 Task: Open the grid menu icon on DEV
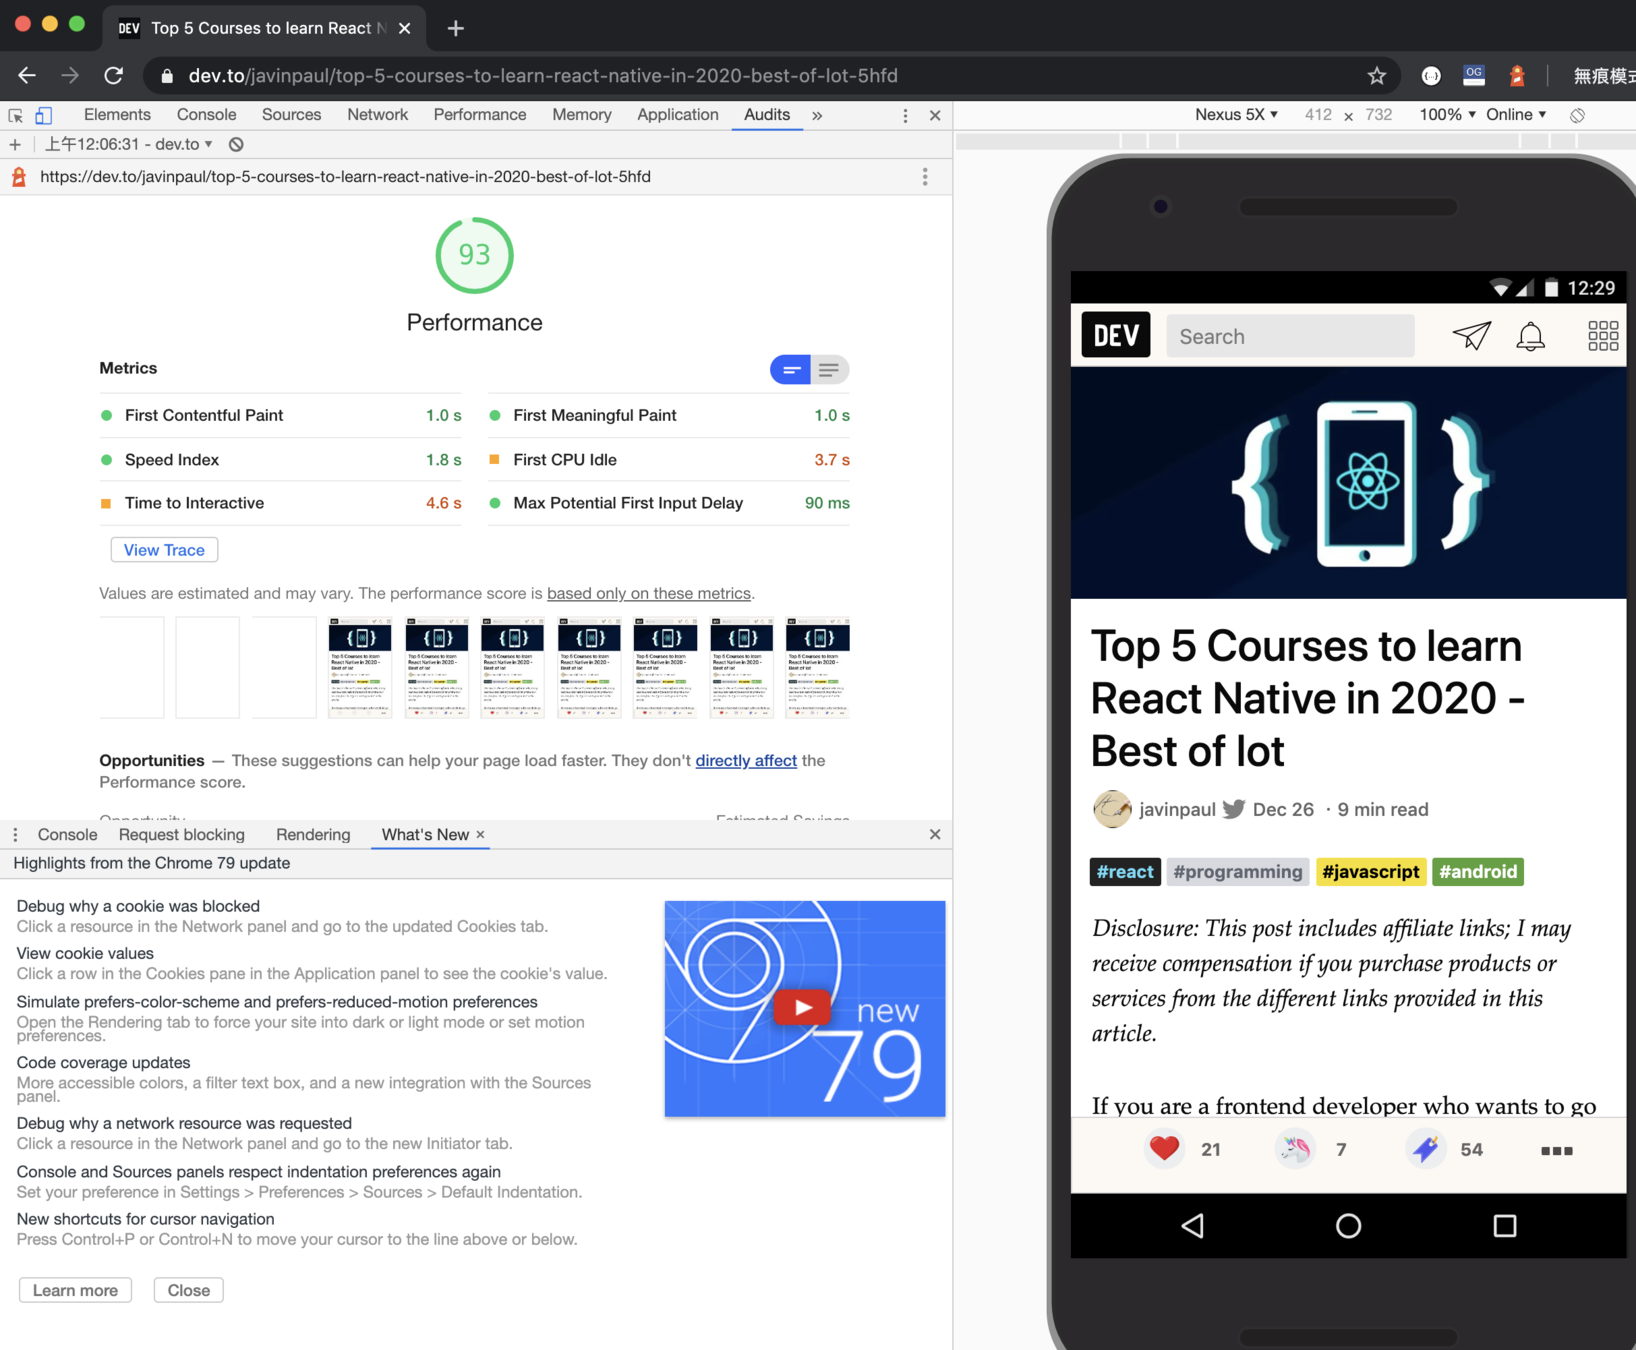1603,336
